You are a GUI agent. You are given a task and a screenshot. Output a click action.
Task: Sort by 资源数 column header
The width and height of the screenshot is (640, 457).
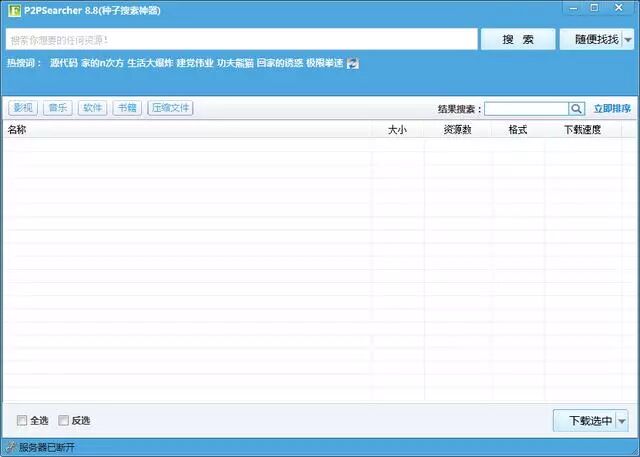[x=457, y=130]
